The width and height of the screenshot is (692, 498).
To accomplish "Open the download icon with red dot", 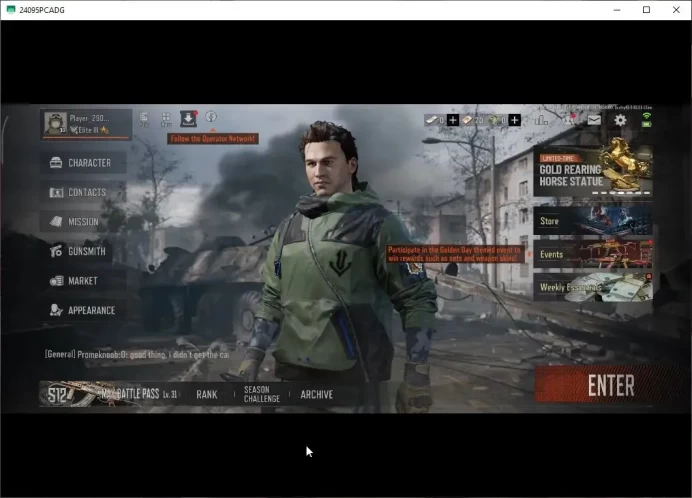I will 188,119.
